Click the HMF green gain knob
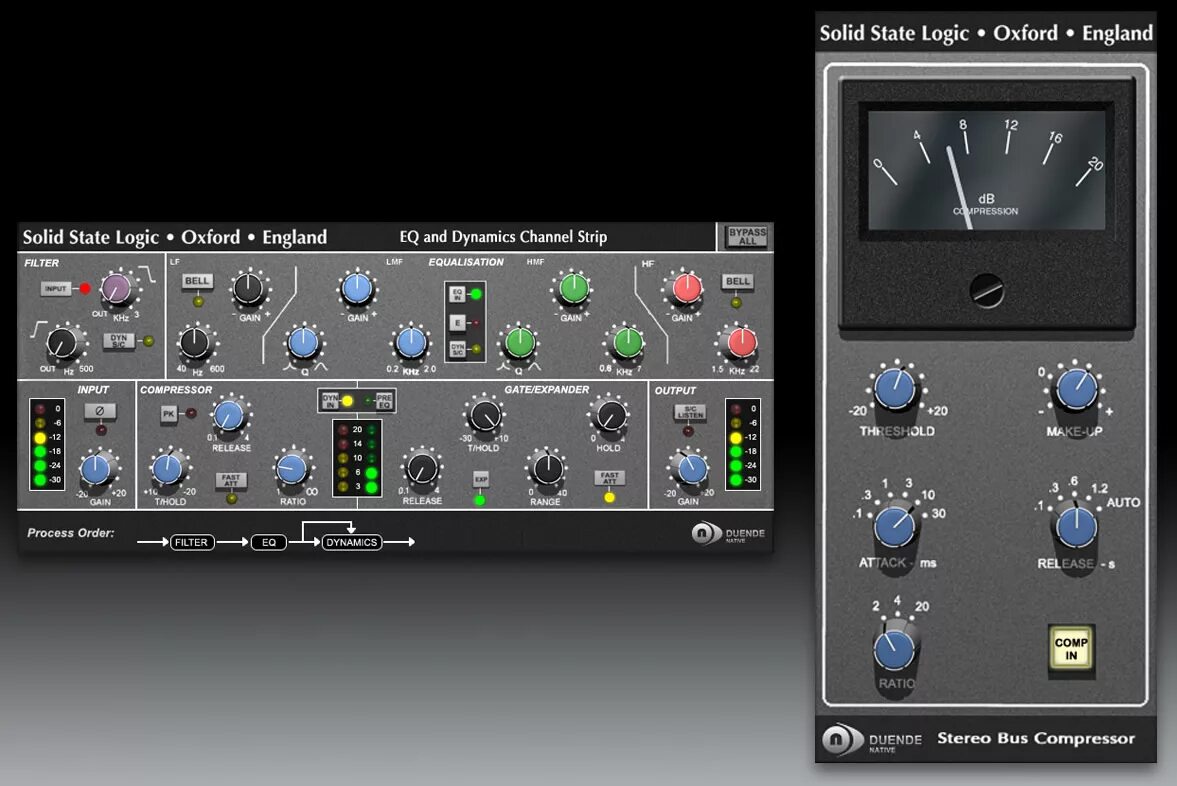Image resolution: width=1177 pixels, height=786 pixels. coord(573,288)
